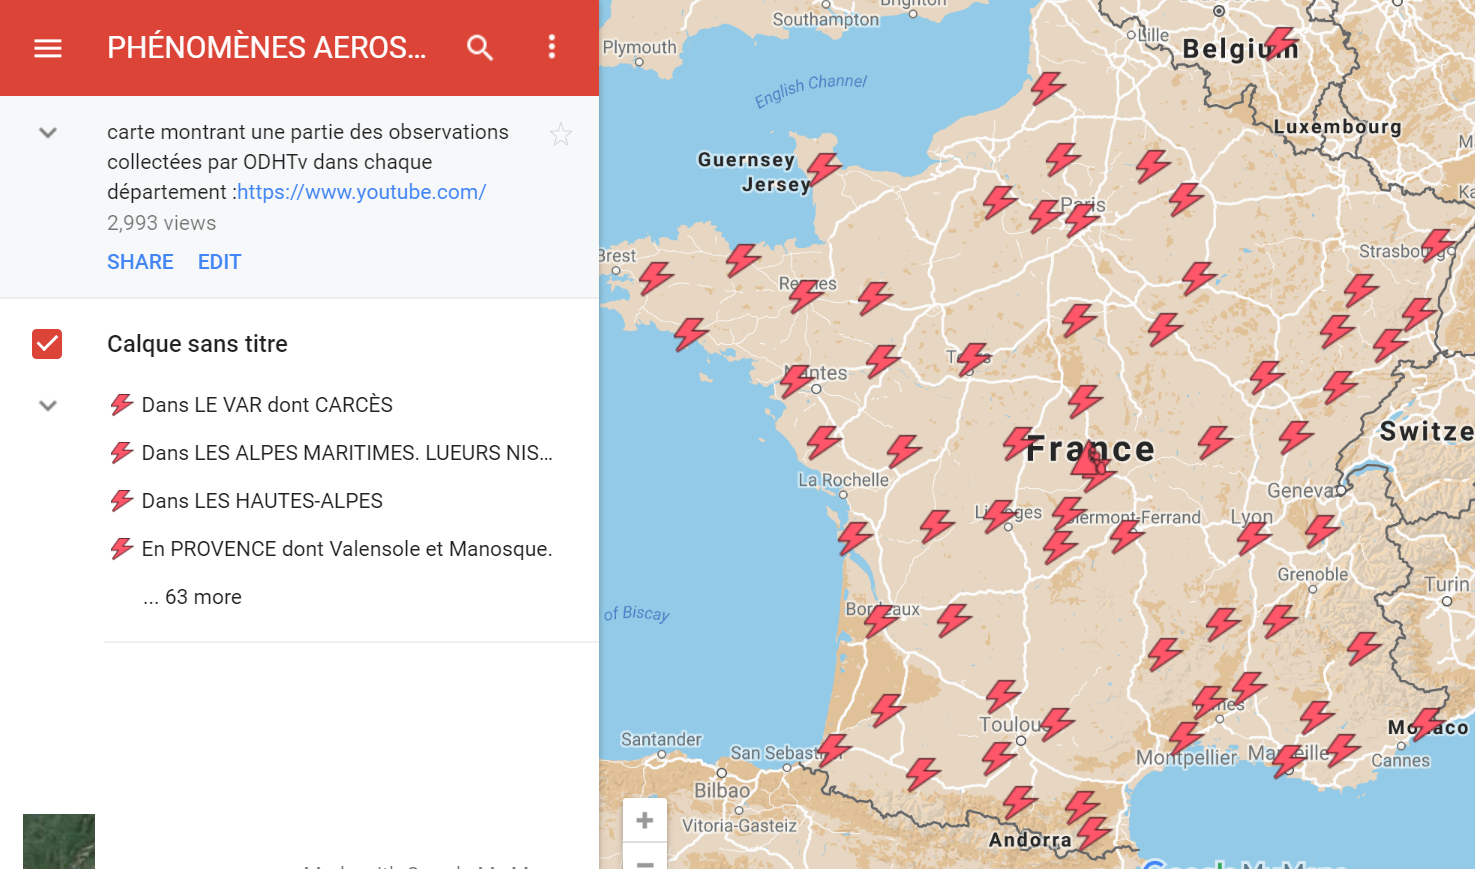1475x869 pixels.
Task: Open the youtube.com link in description
Action: 361,192
